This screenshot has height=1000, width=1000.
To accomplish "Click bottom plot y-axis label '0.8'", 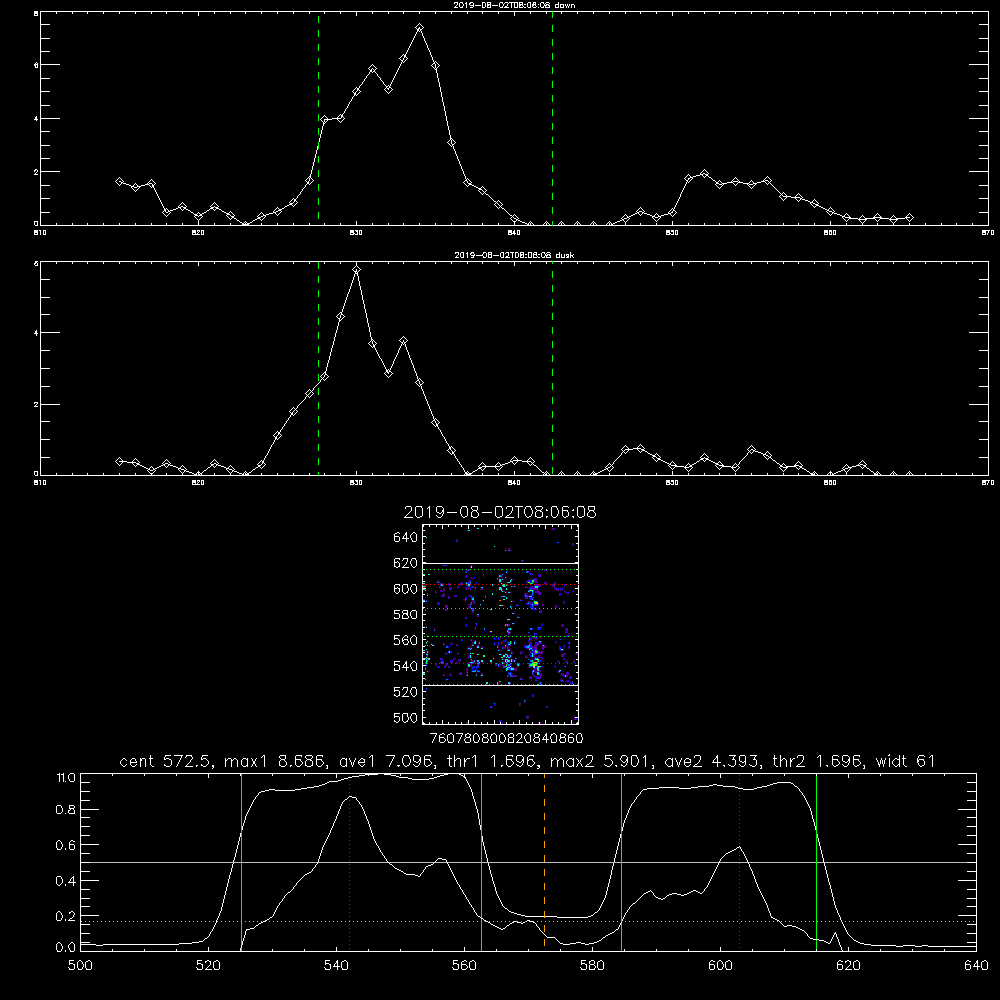I will tap(66, 810).
